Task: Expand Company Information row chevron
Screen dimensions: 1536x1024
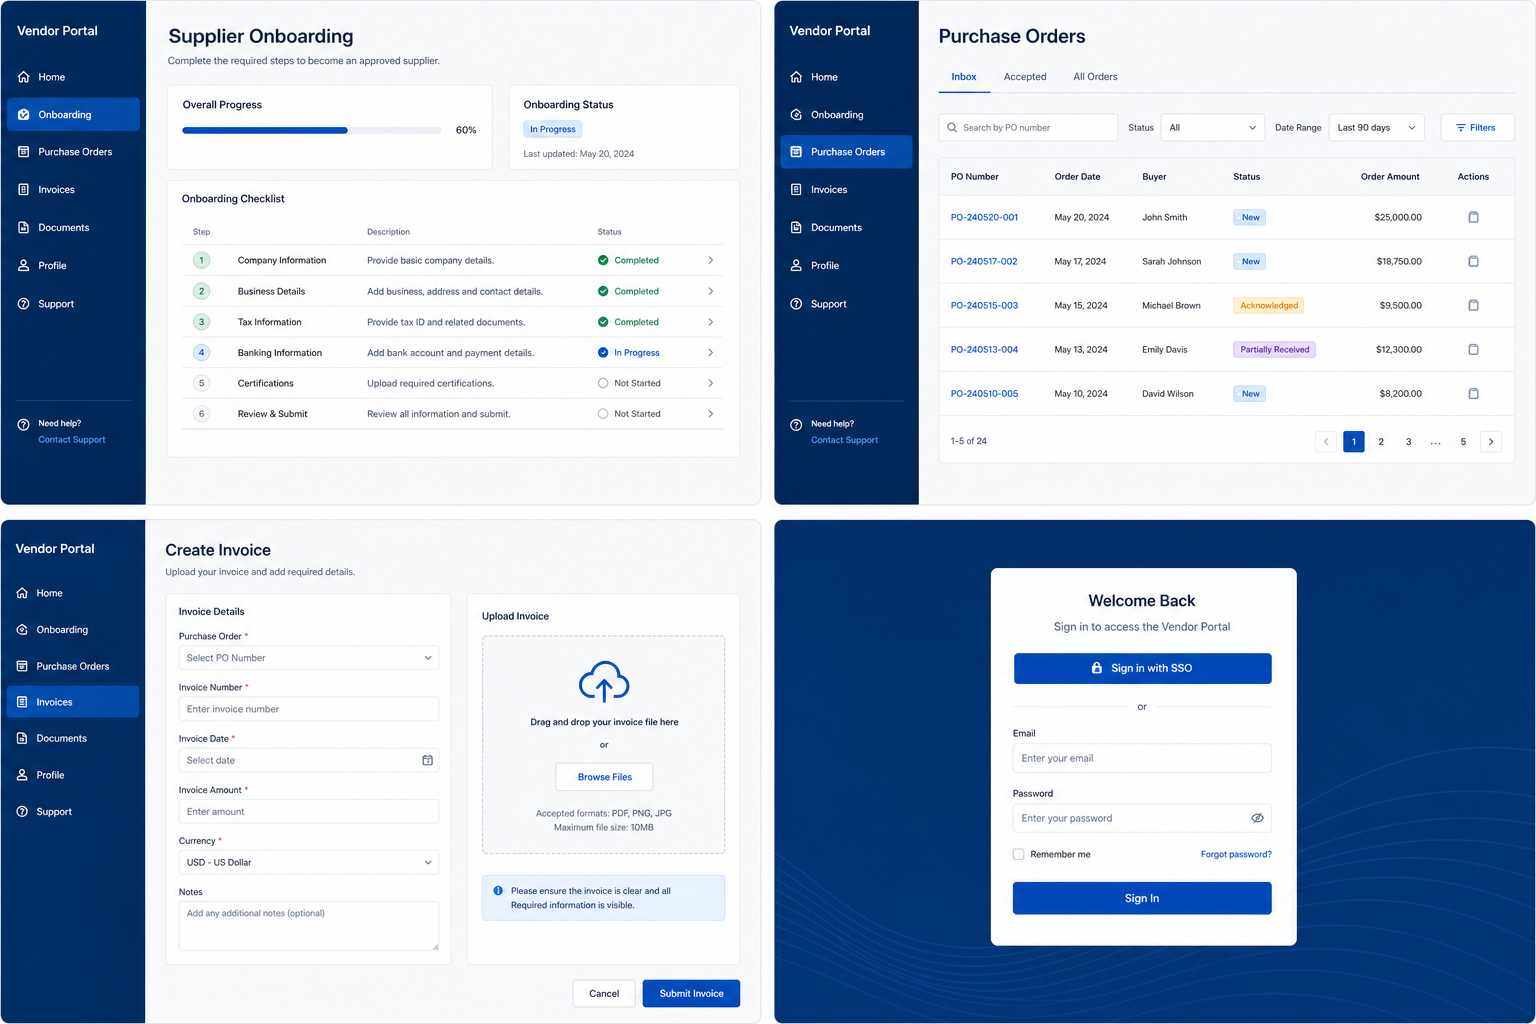Action: [710, 260]
